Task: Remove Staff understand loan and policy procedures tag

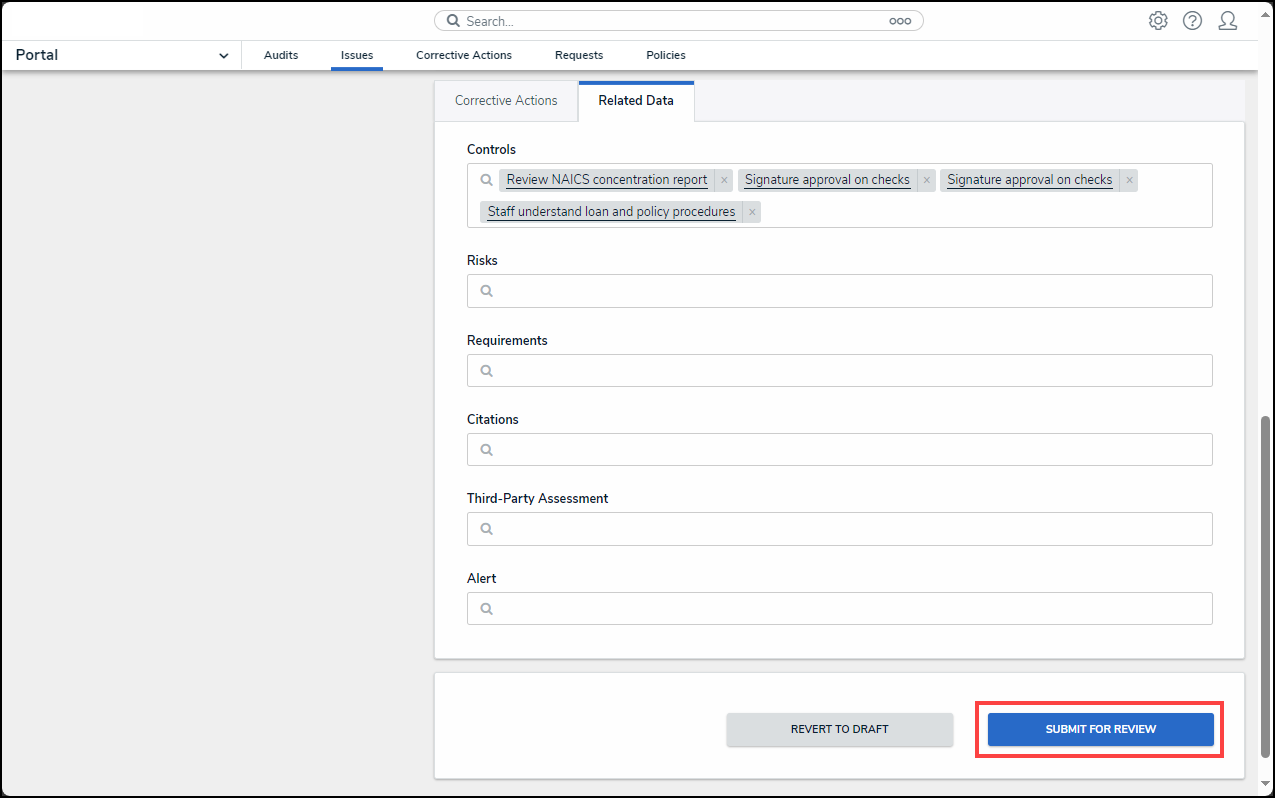Action: [752, 213]
